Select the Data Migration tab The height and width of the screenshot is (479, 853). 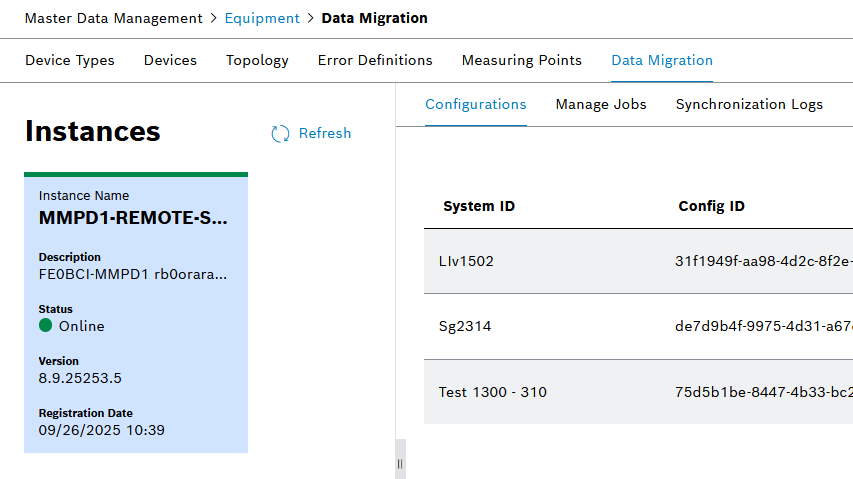pos(662,60)
